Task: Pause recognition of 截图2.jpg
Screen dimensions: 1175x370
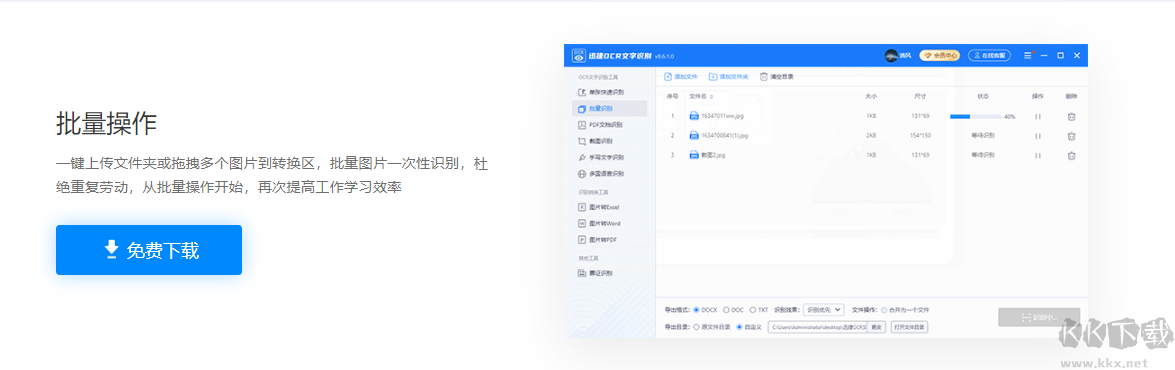Action: [x=1038, y=155]
